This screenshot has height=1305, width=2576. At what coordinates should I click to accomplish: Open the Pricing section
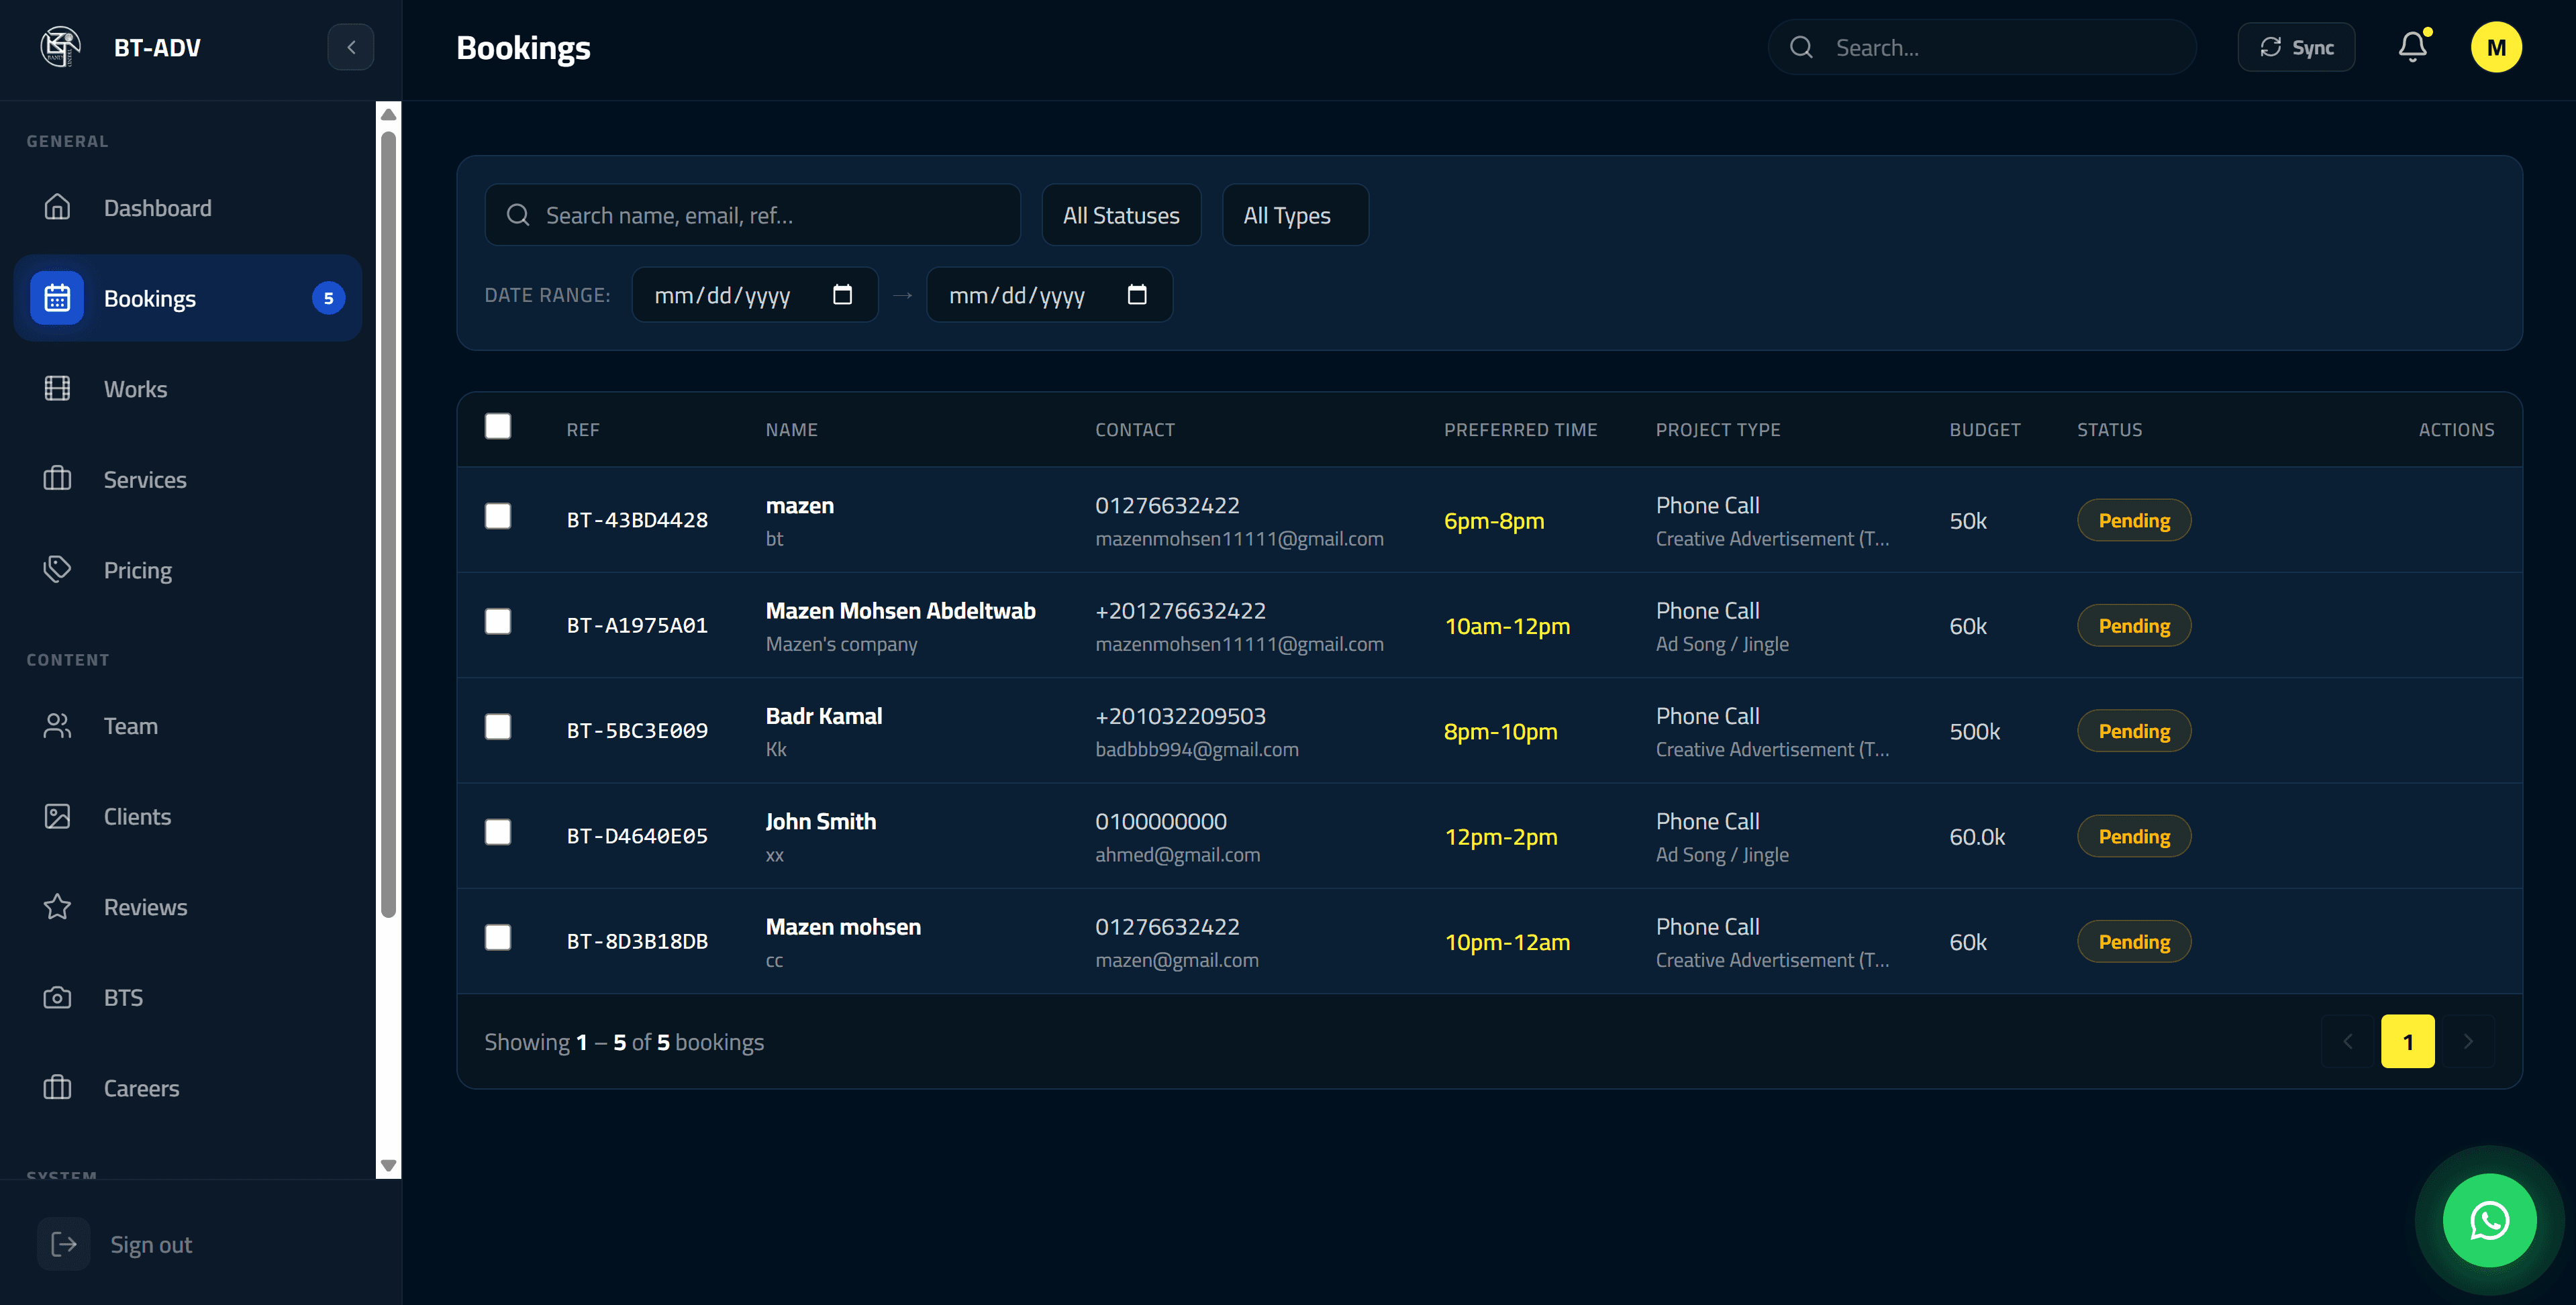pos(188,570)
